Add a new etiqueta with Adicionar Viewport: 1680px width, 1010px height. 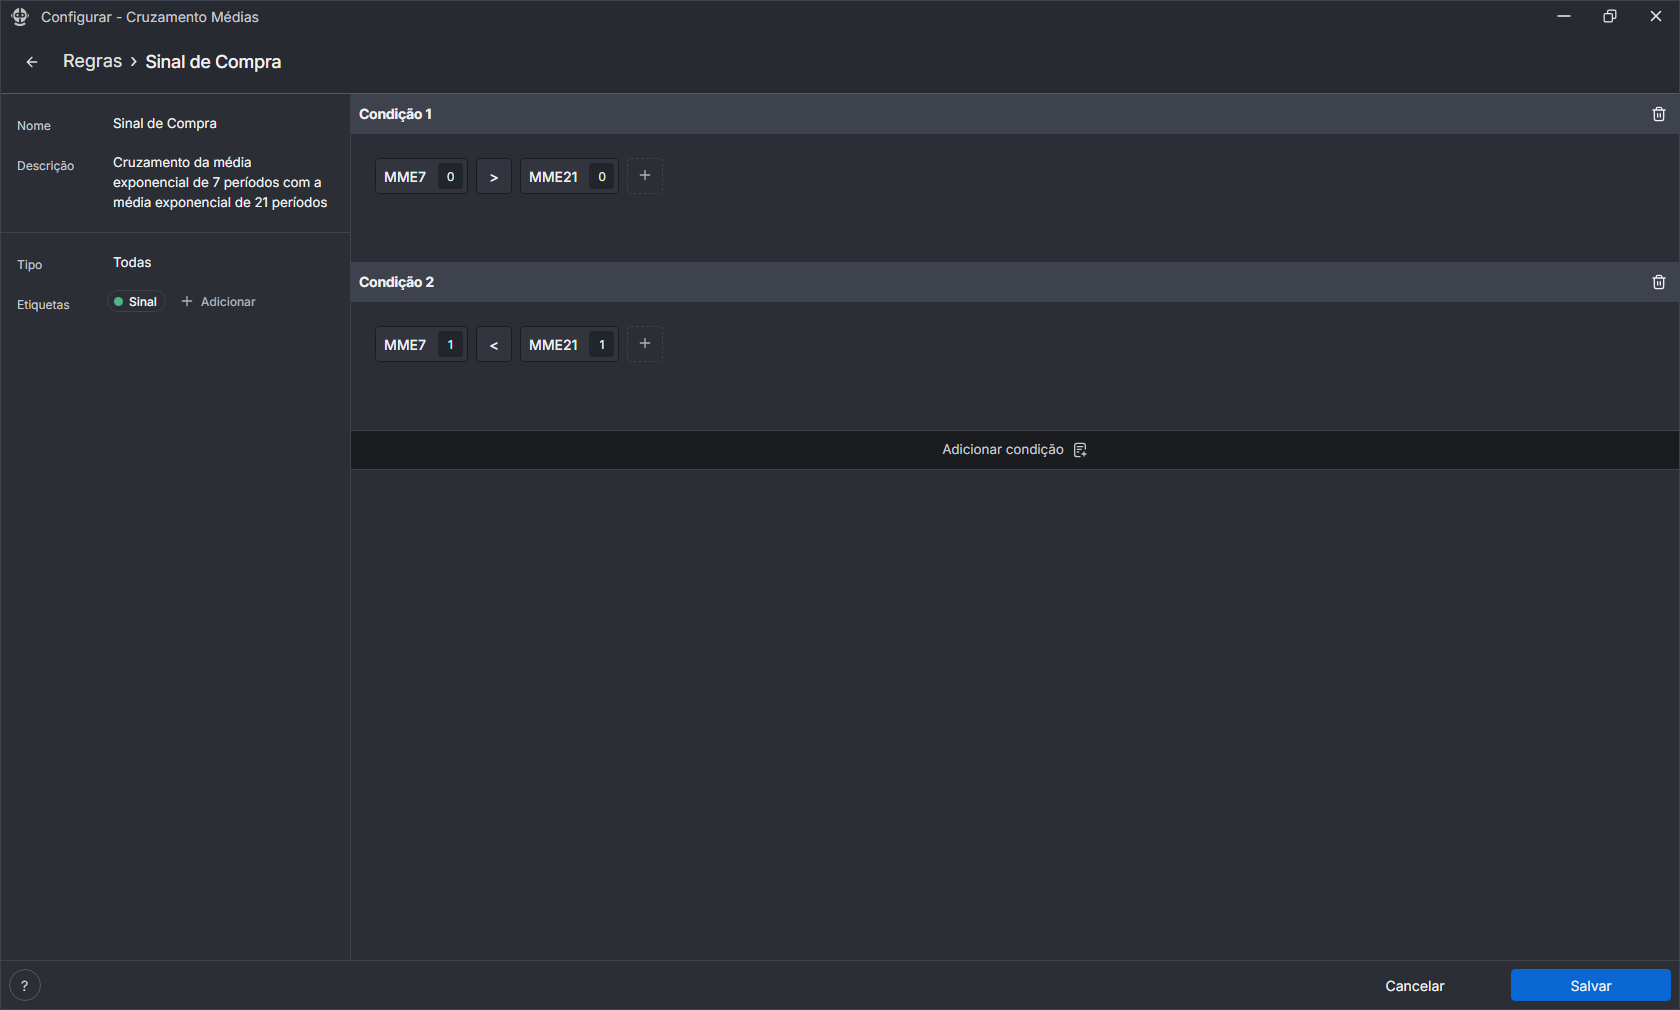coord(219,302)
